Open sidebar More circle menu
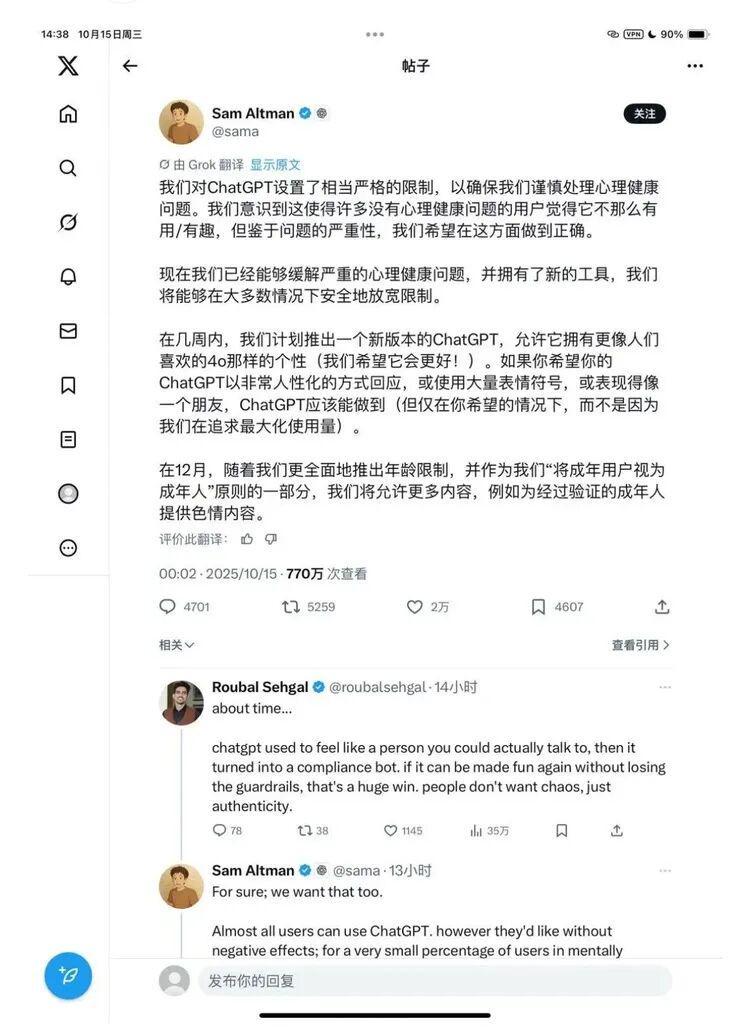 coord(68,548)
